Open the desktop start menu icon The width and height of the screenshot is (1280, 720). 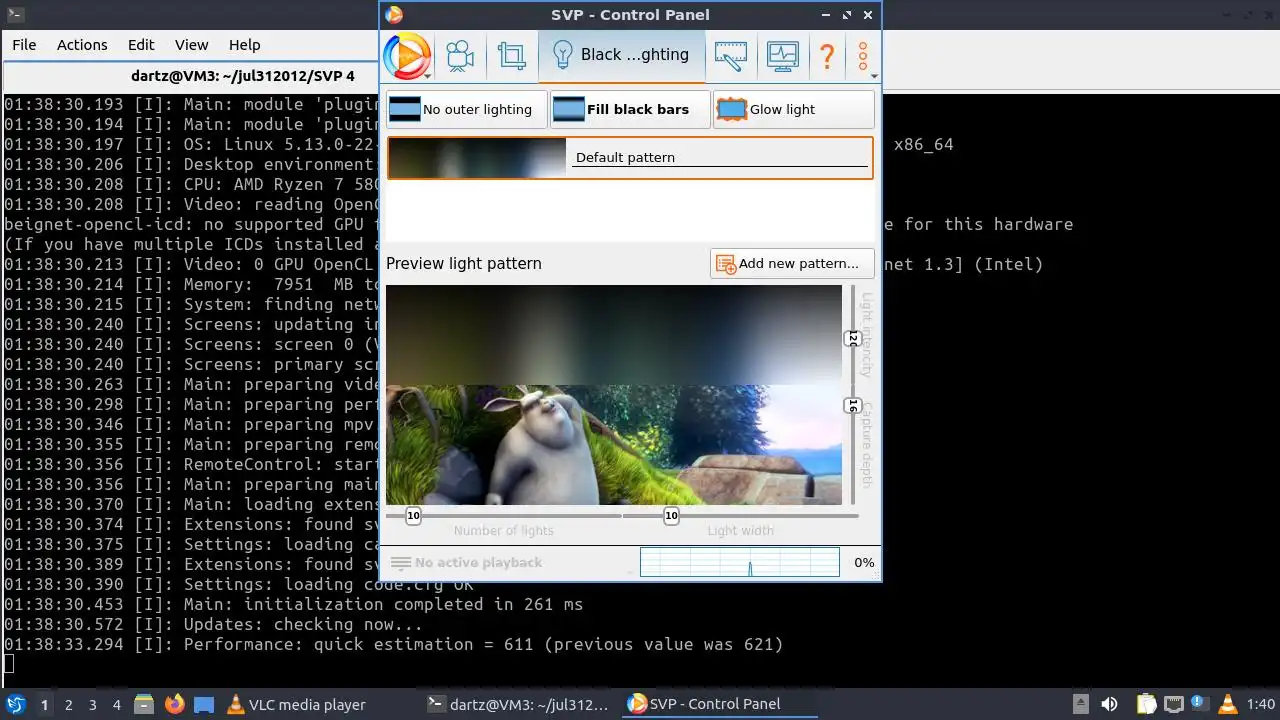pos(16,704)
